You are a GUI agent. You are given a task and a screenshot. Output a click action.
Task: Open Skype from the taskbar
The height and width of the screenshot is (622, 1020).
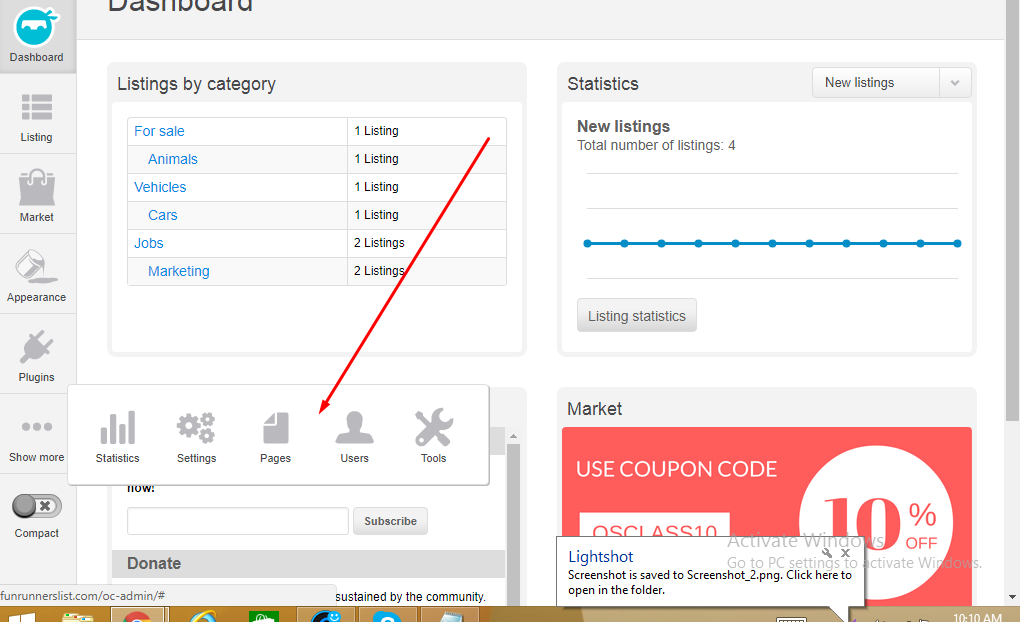(387, 616)
